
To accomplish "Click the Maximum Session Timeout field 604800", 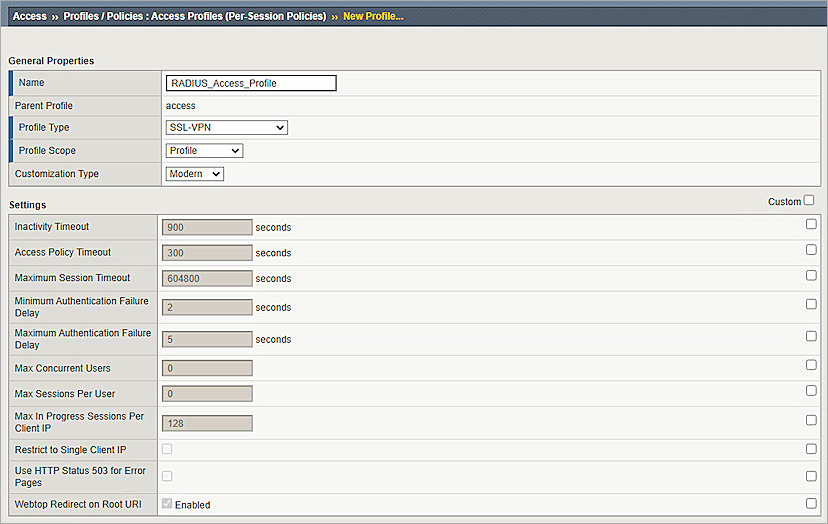I will 207,278.
